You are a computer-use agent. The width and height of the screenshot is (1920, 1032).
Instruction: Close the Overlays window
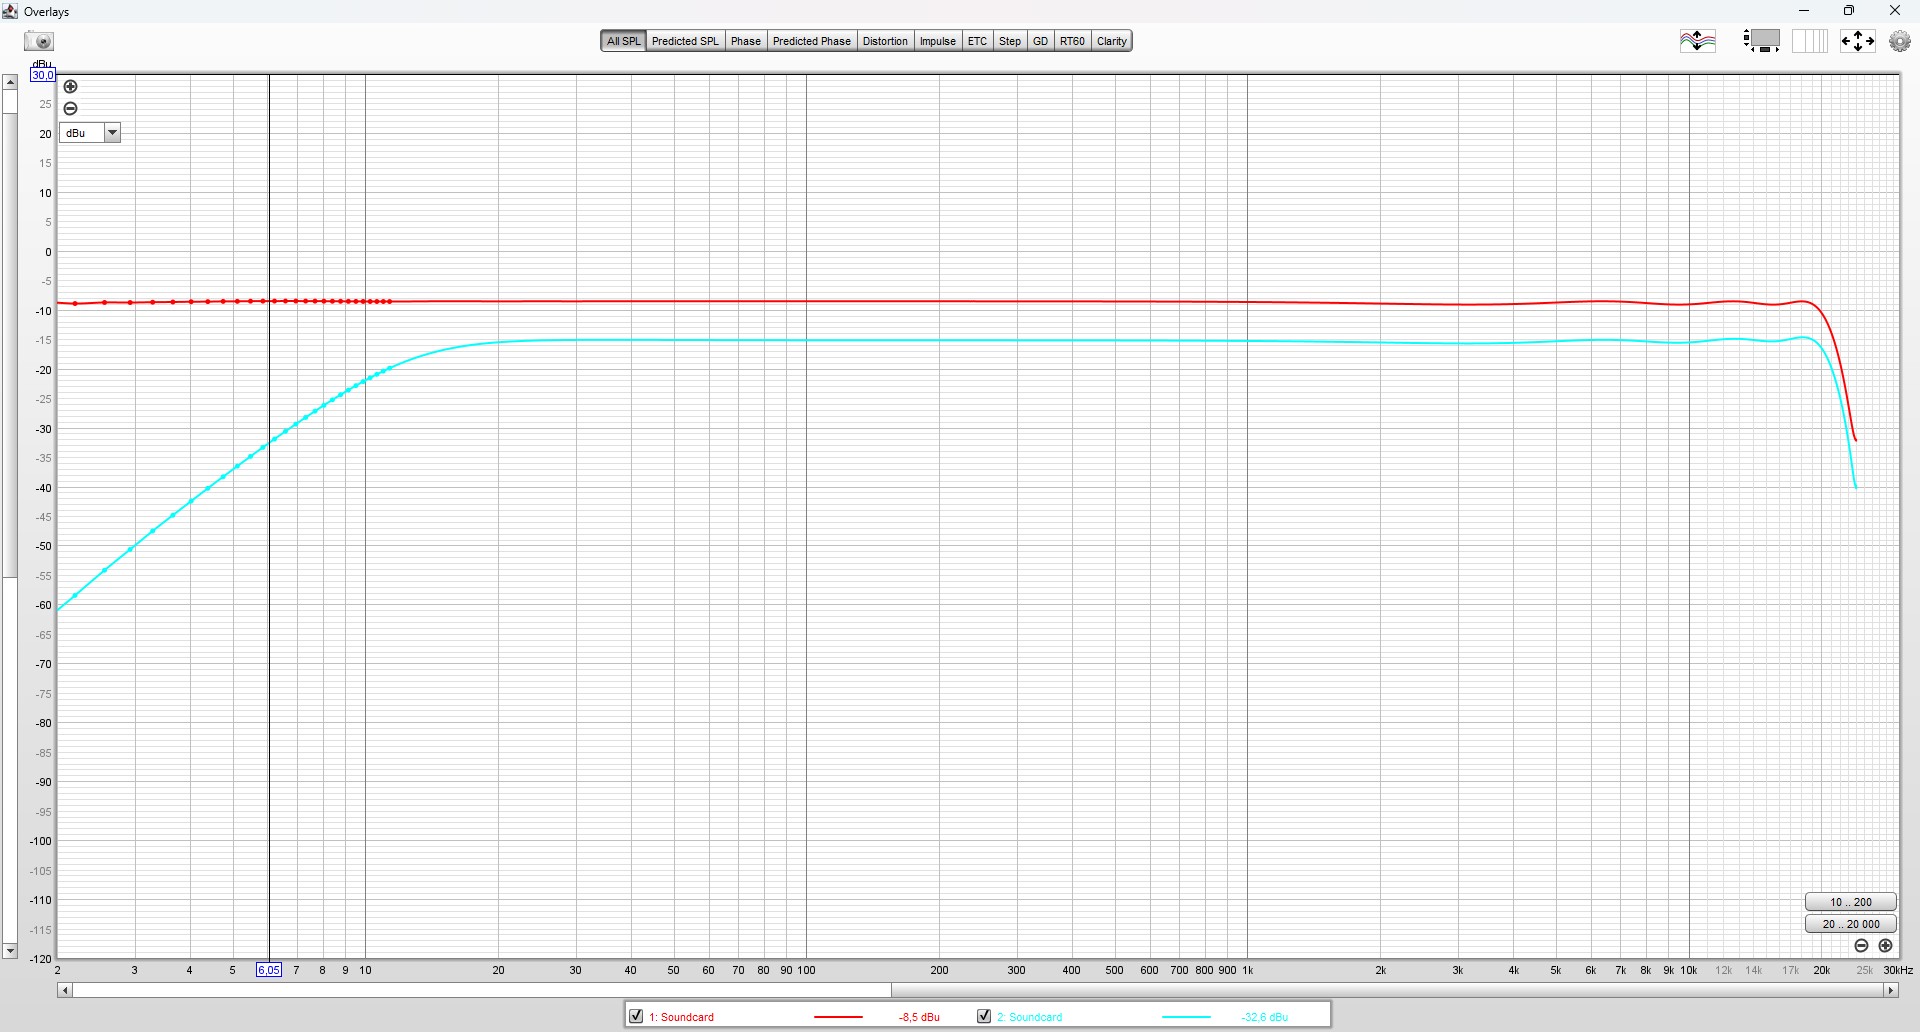pyautogui.click(x=1895, y=11)
